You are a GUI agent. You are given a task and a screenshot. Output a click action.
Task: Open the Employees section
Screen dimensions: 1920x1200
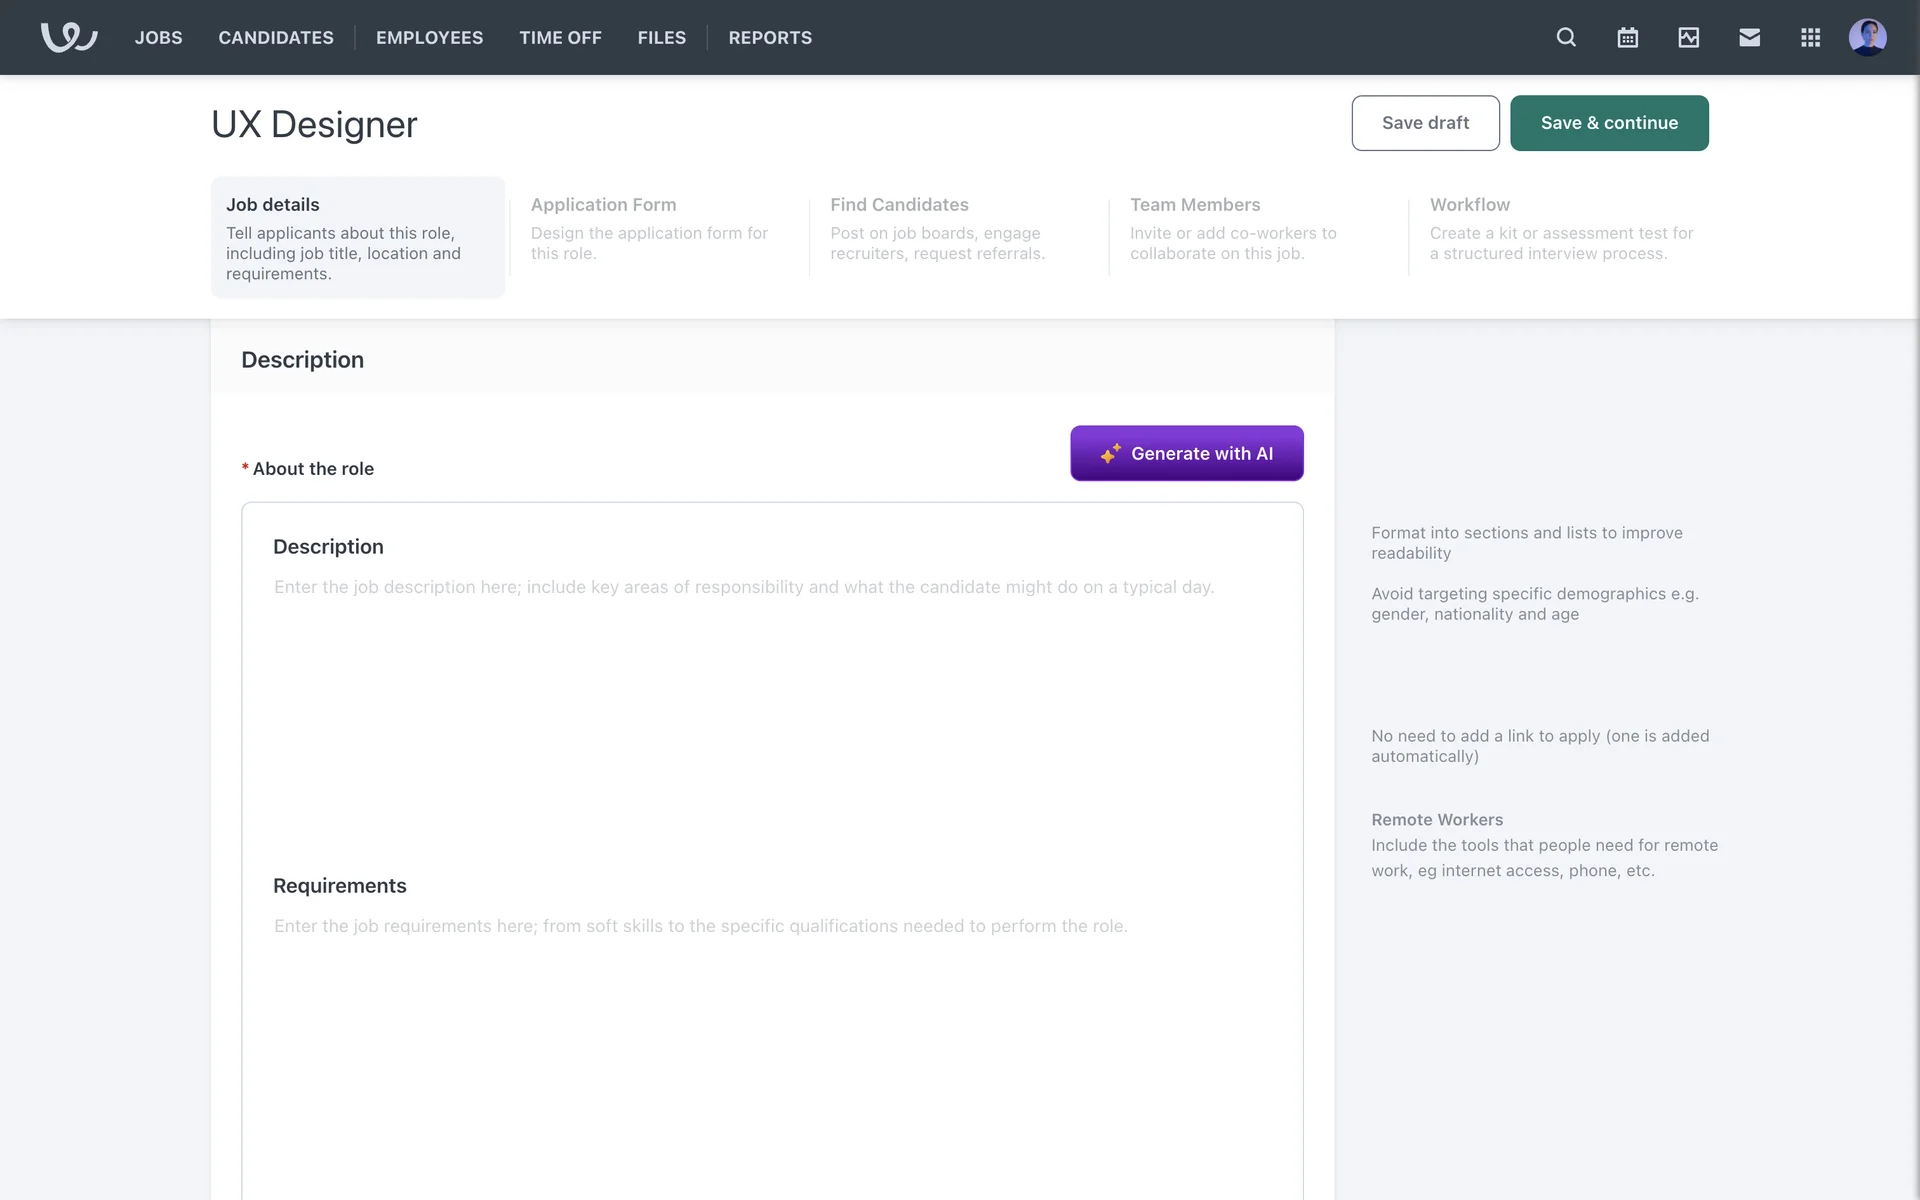point(429,37)
